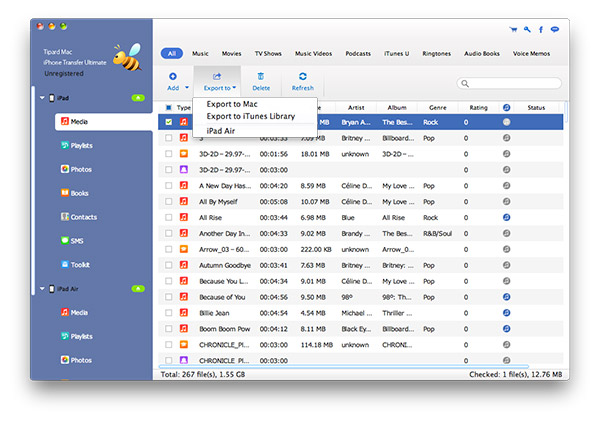Click the CHRONICLE_PI... 114.18 MB row name

[x=224, y=345]
